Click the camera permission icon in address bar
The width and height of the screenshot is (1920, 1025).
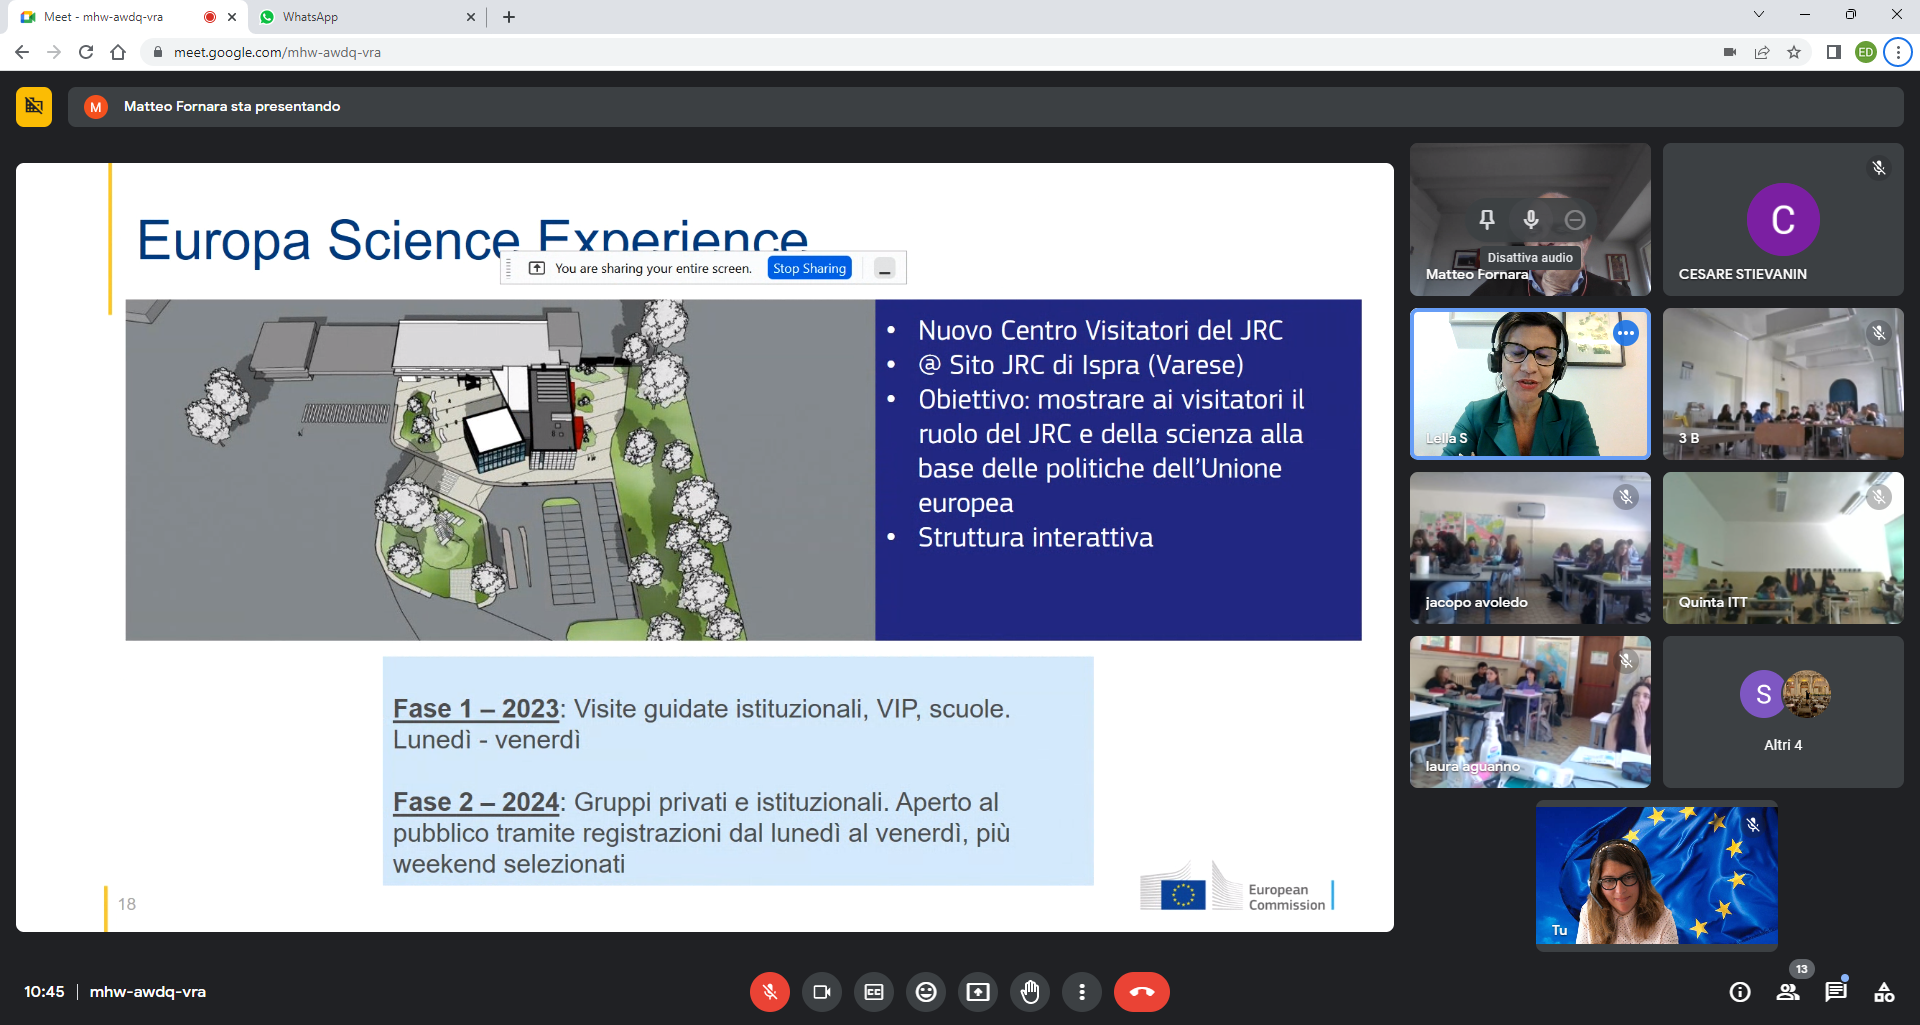[x=1730, y=52]
